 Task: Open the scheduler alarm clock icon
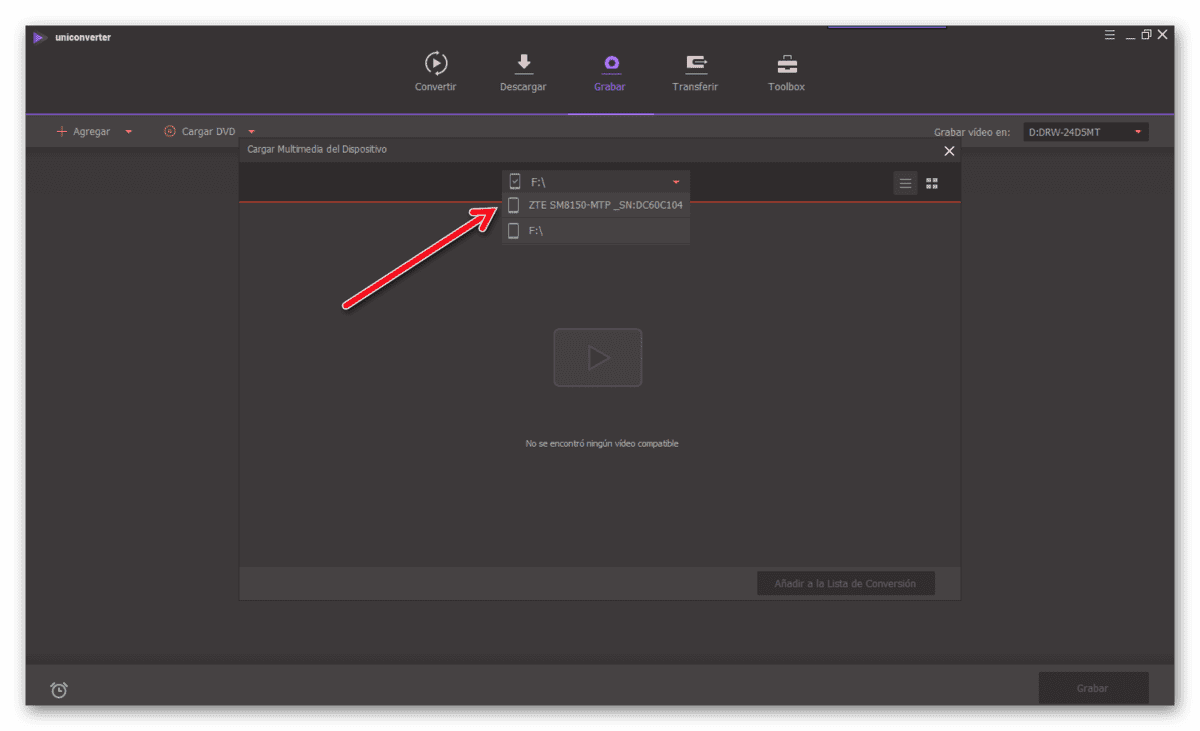click(59, 690)
